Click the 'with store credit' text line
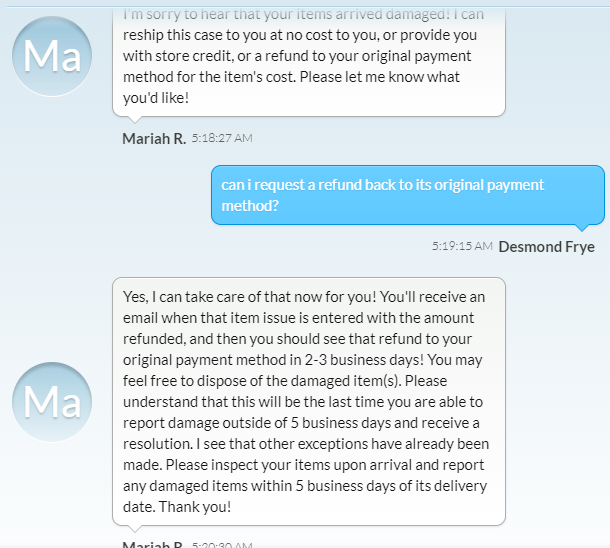This screenshot has height=548, width=610. (x=297, y=56)
